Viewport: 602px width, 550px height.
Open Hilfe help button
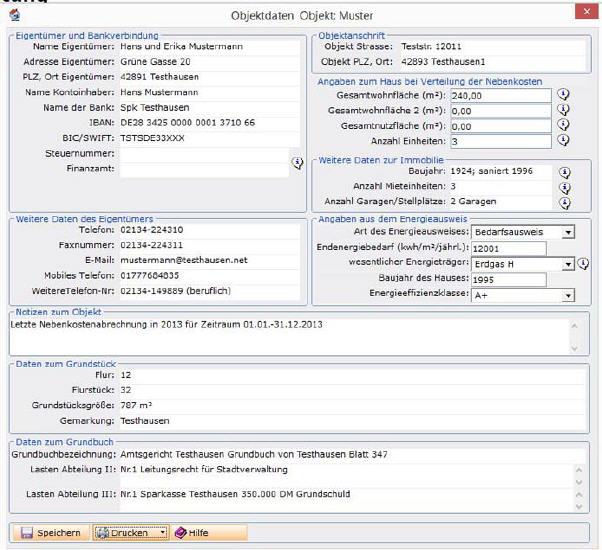coord(209,533)
